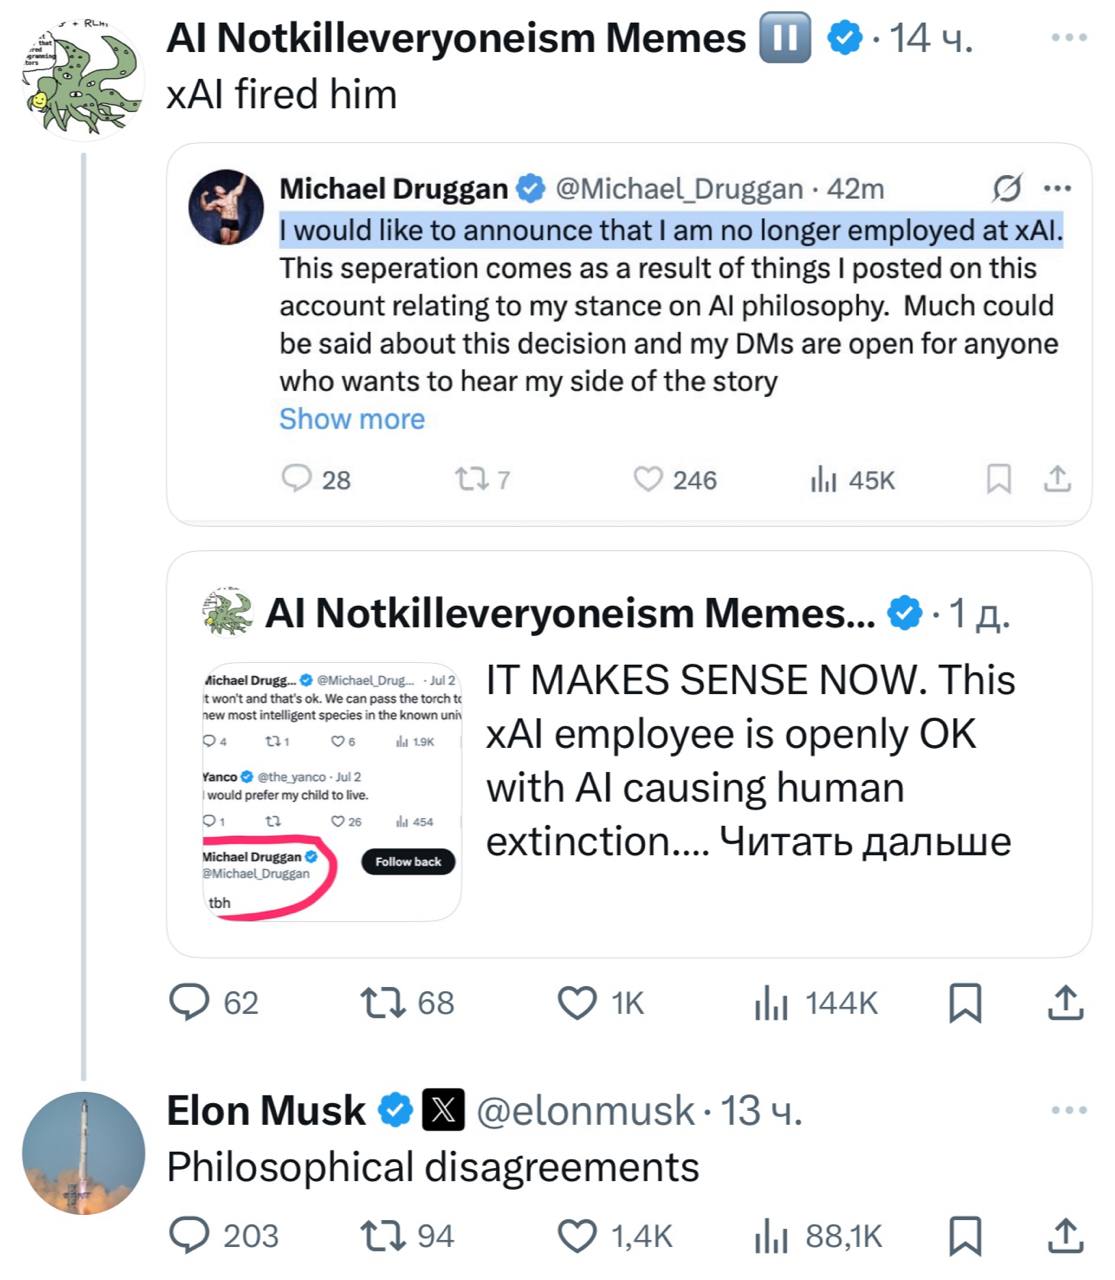Open Michael Druggan's profile avatar
Viewport: 1115px width, 1280px height.
click(227, 207)
